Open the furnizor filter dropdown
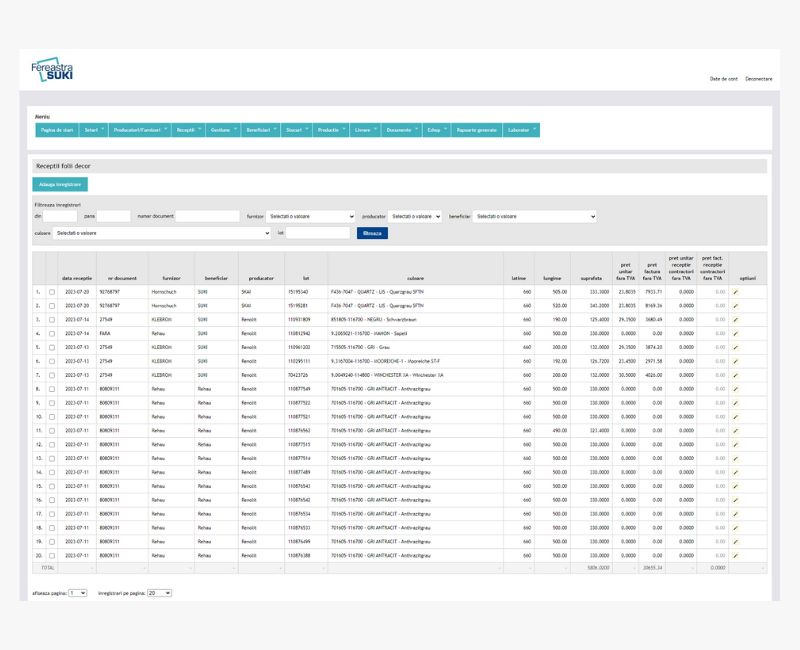Screen dimensions: 800x650 311,216
